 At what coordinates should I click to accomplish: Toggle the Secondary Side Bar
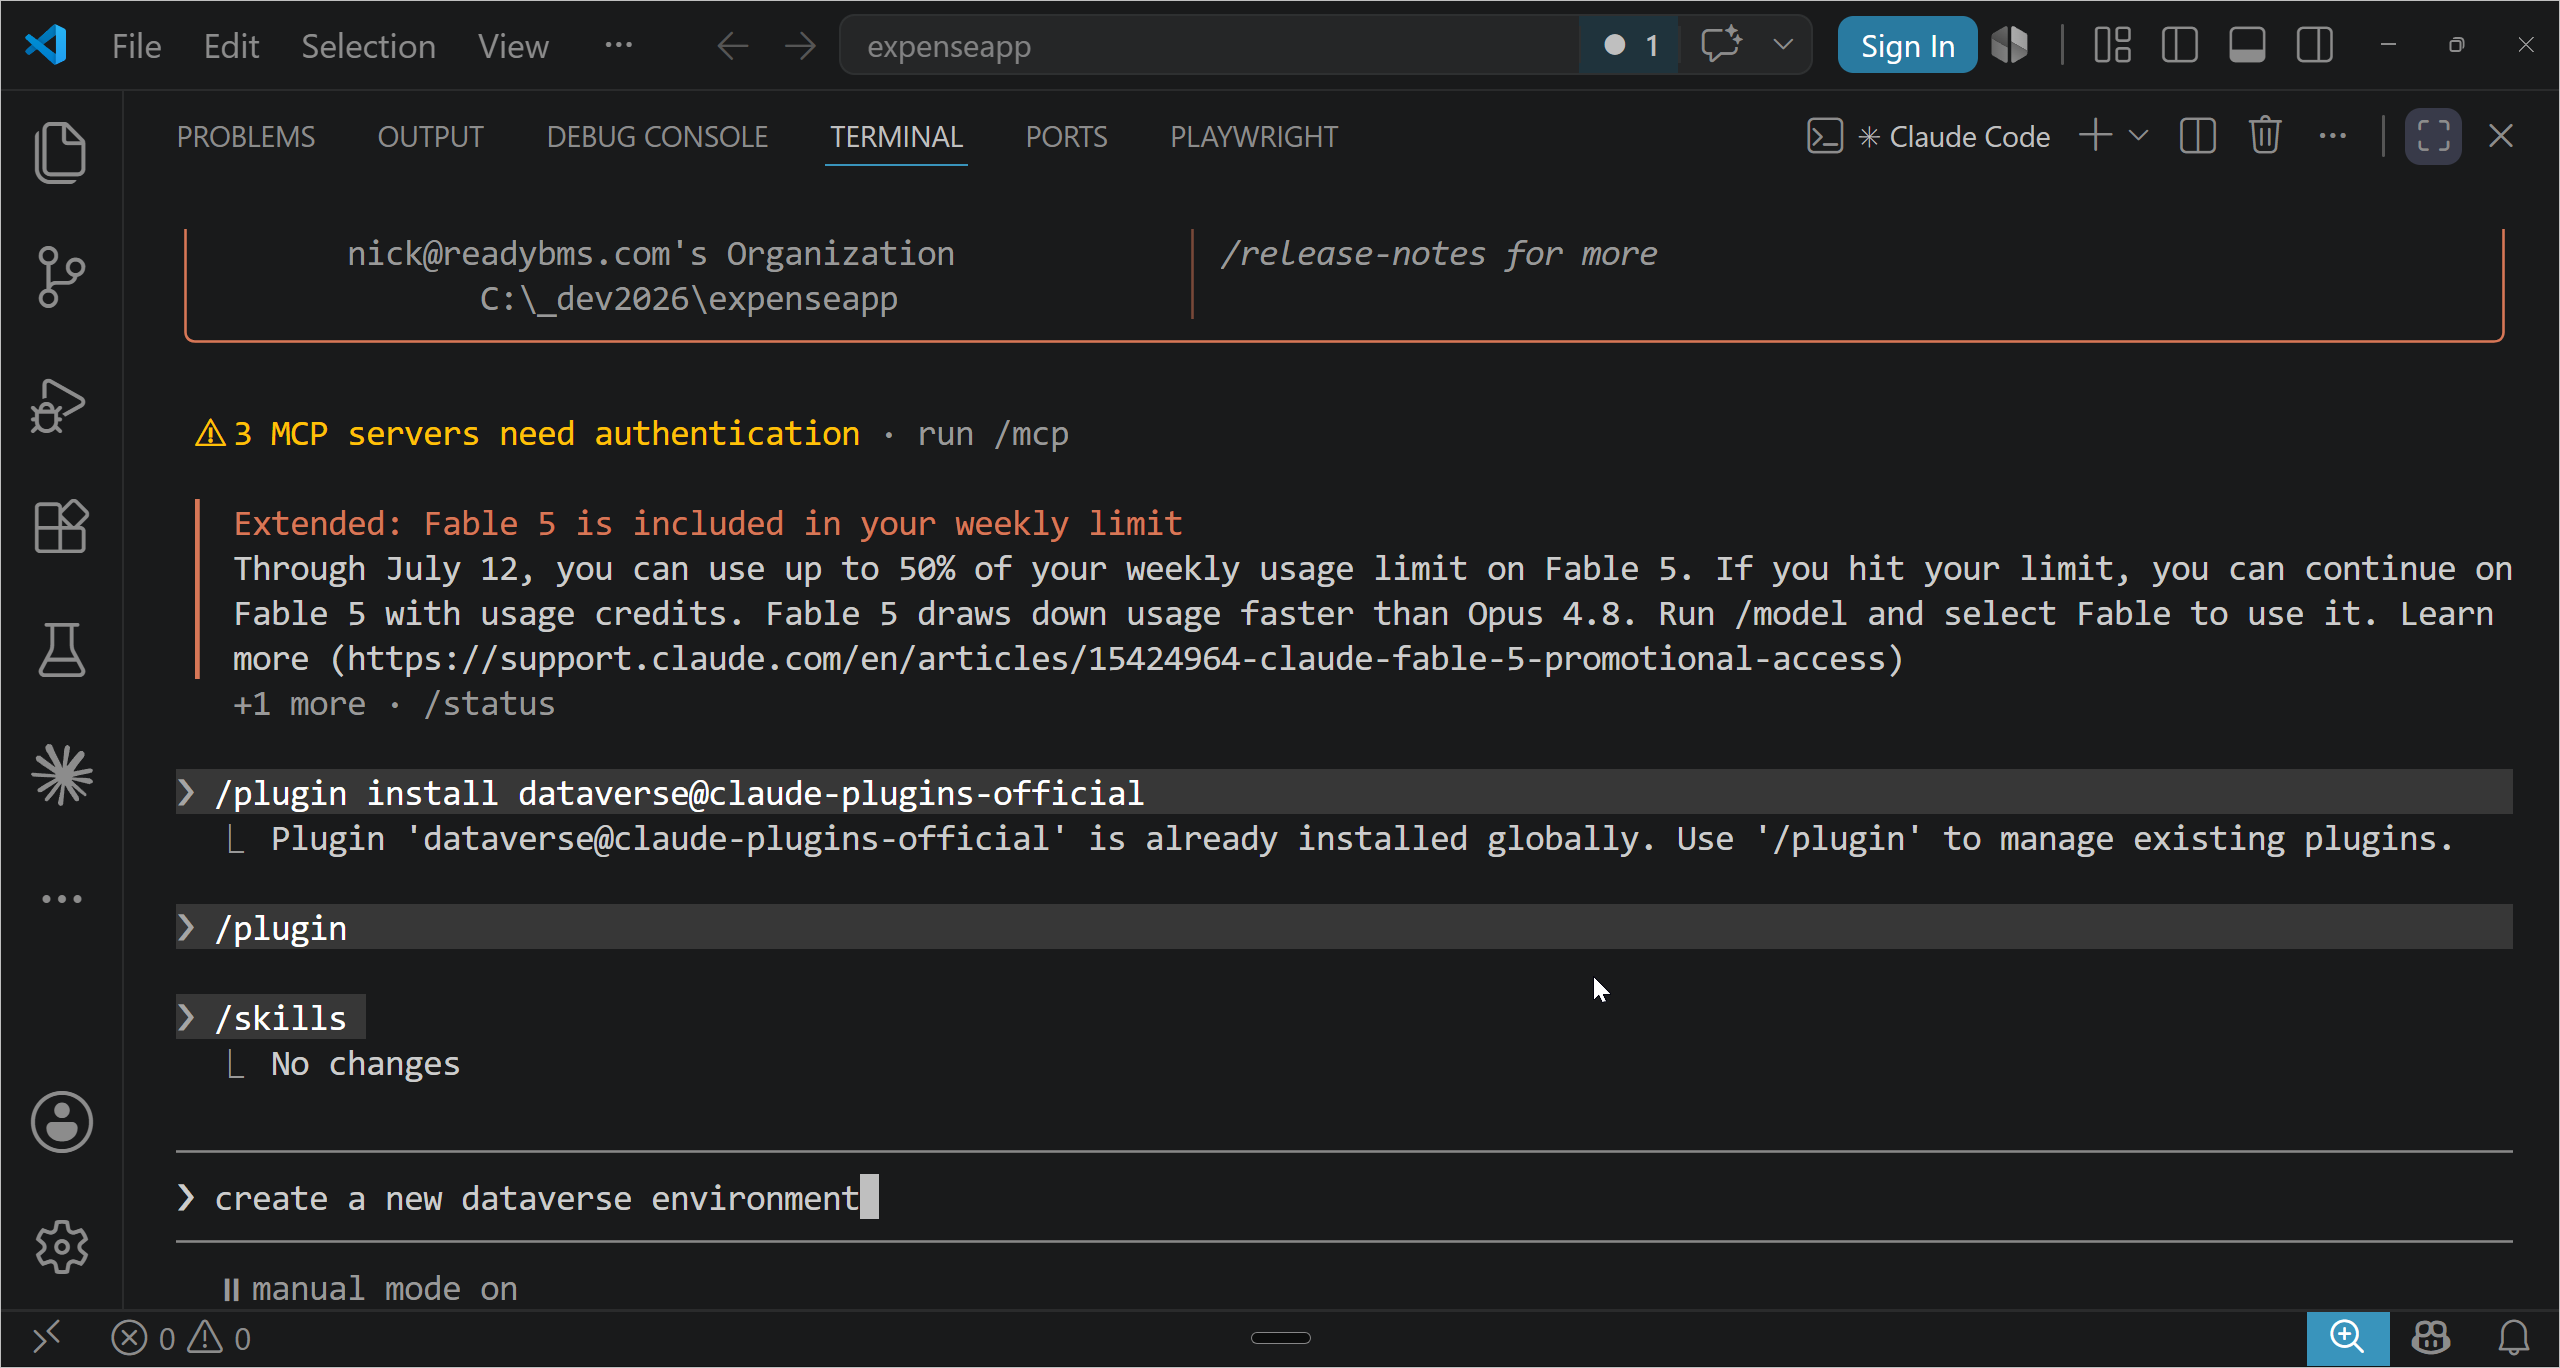click(x=2314, y=45)
